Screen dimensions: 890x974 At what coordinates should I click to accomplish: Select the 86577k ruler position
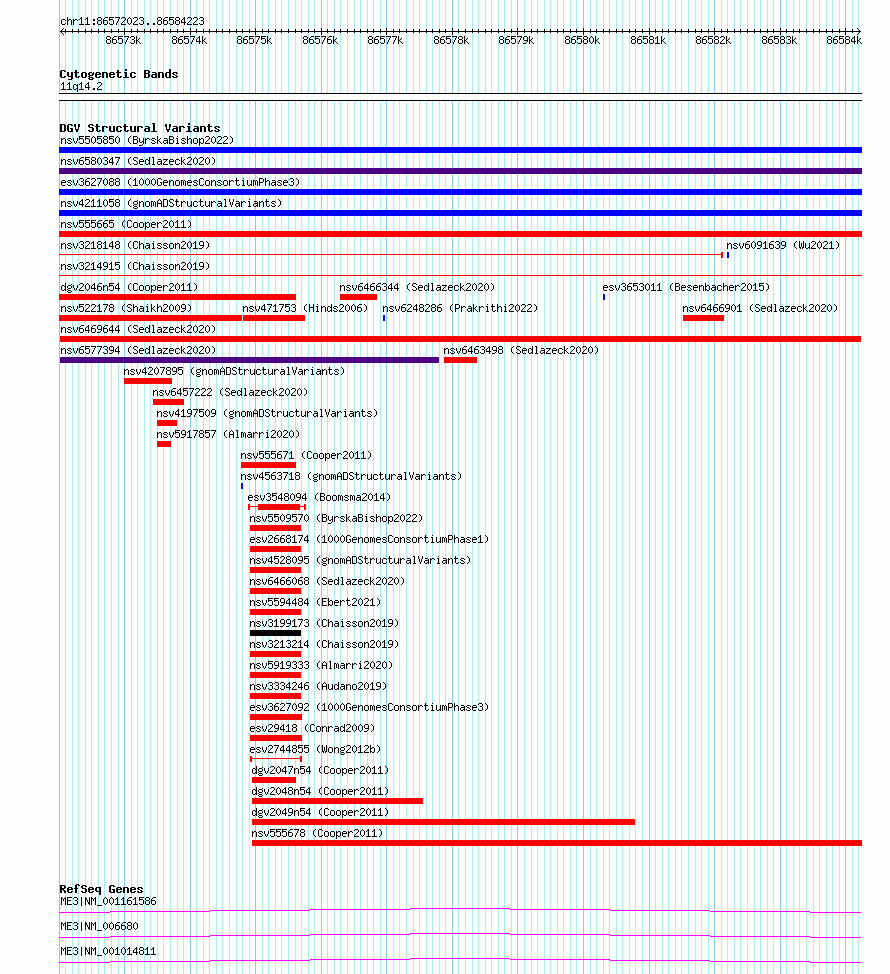pyautogui.click(x=385, y=40)
